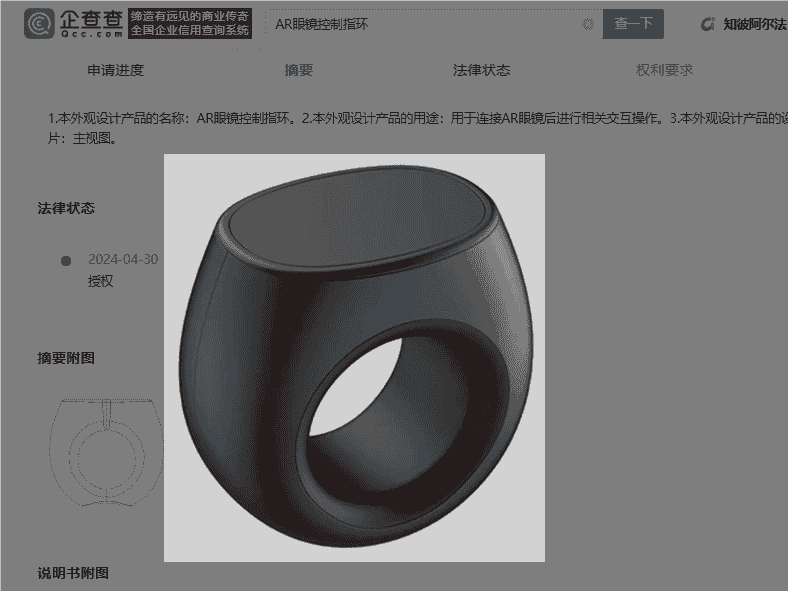This screenshot has width=788, height=591.
Task: Click the Qcc circular logo icon
Action: [39, 23]
